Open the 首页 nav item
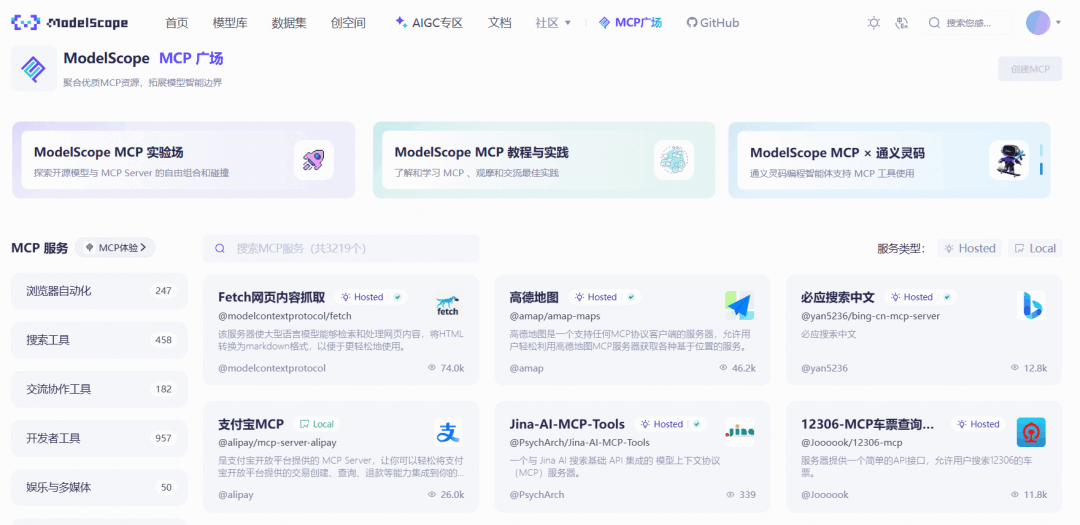Viewport: 1080px width, 525px height. click(x=177, y=23)
